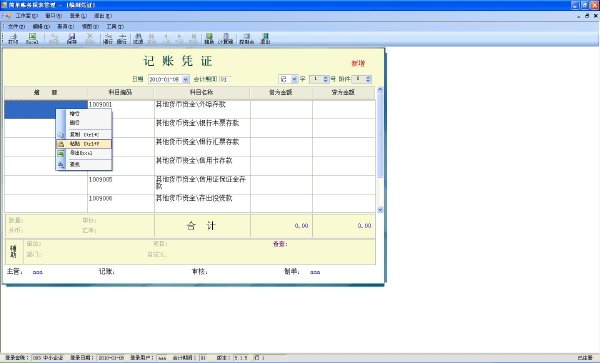This screenshot has width=600, height=363.
Task: Click the 其他货币资金\信用卡存款 cell
Action: (202, 166)
